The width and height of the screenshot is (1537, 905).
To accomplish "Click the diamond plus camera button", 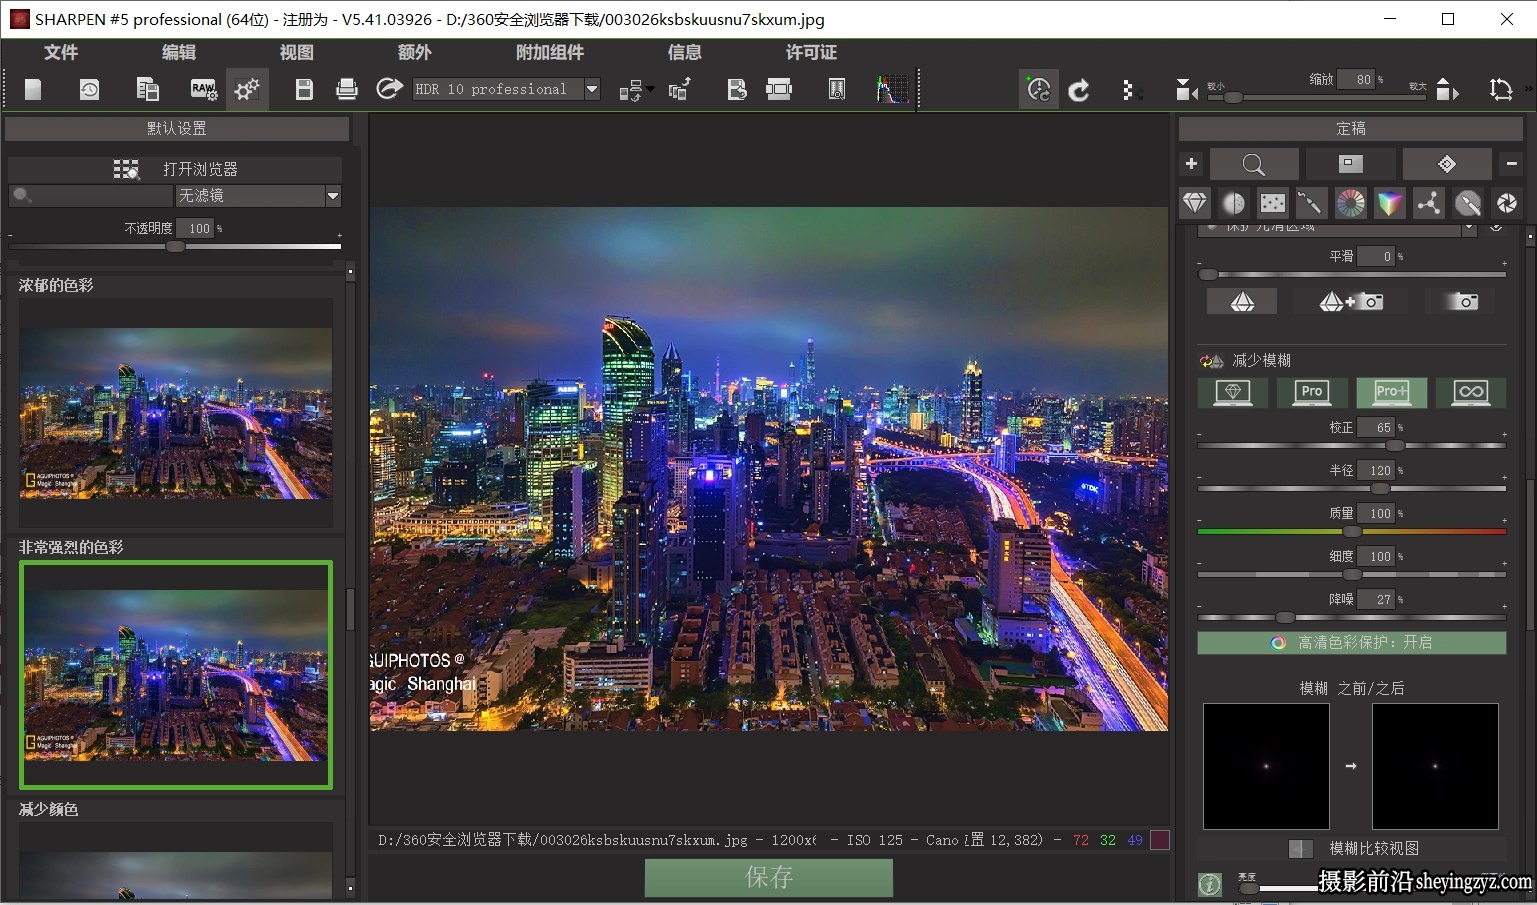I will pos(1351,301).
